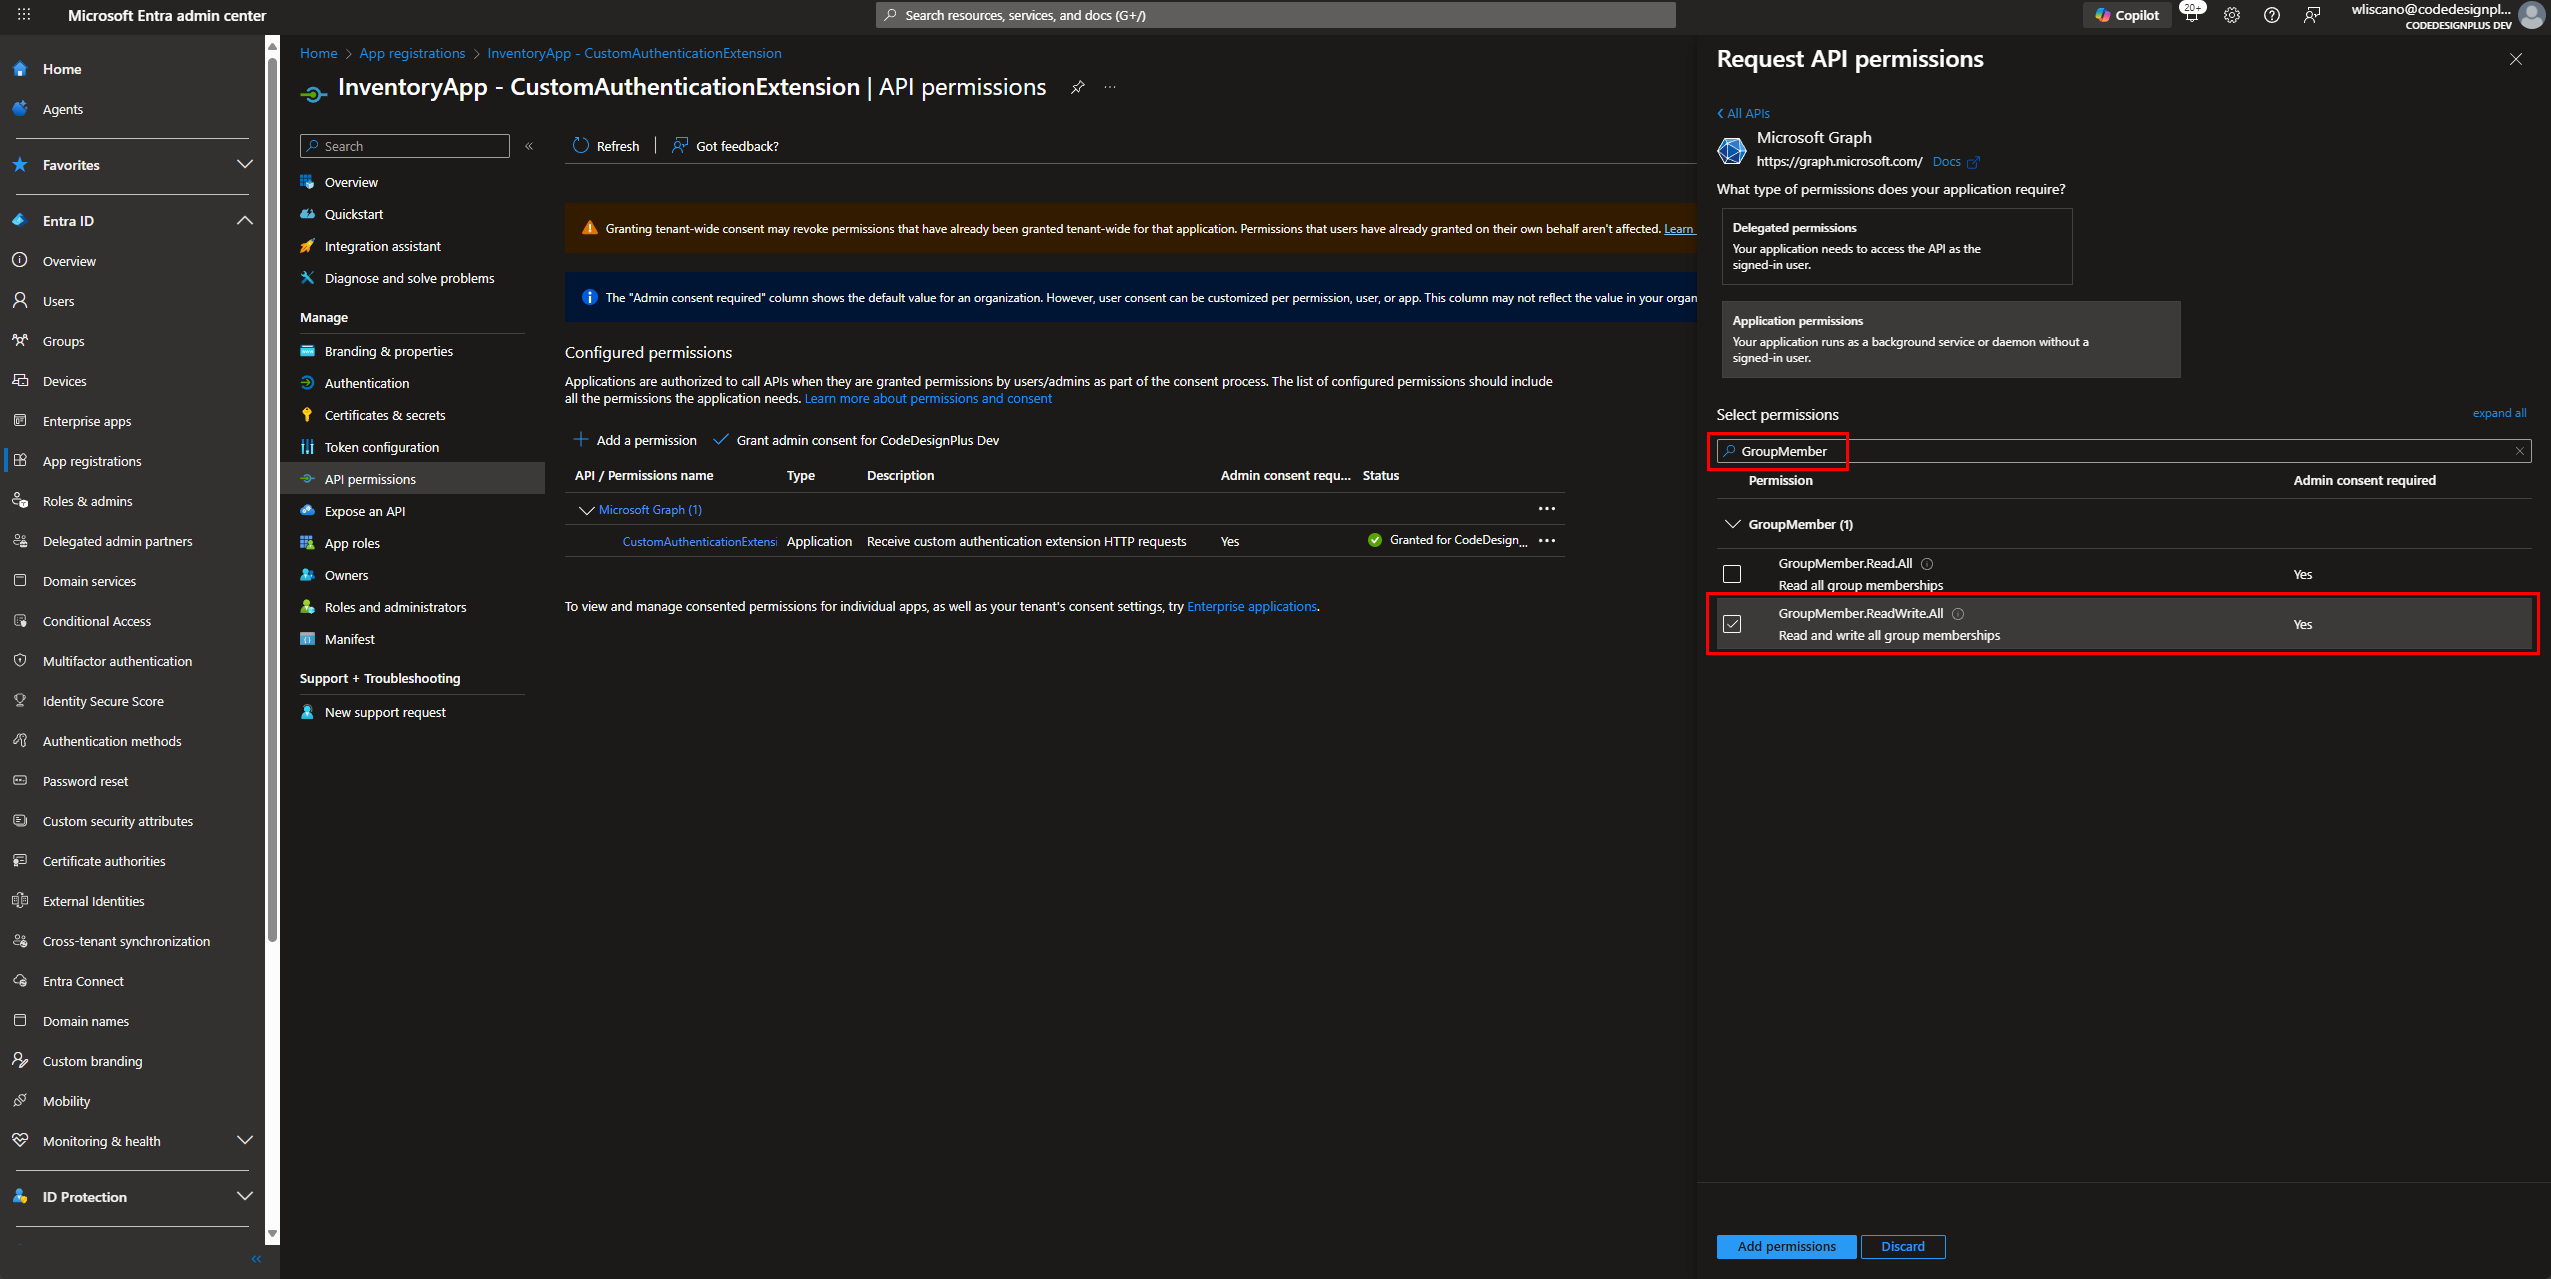This screenshot has width=2551, height=1279.
Task: Check the GroupMember.Read.All checkbox
Action: [1732, 574]
